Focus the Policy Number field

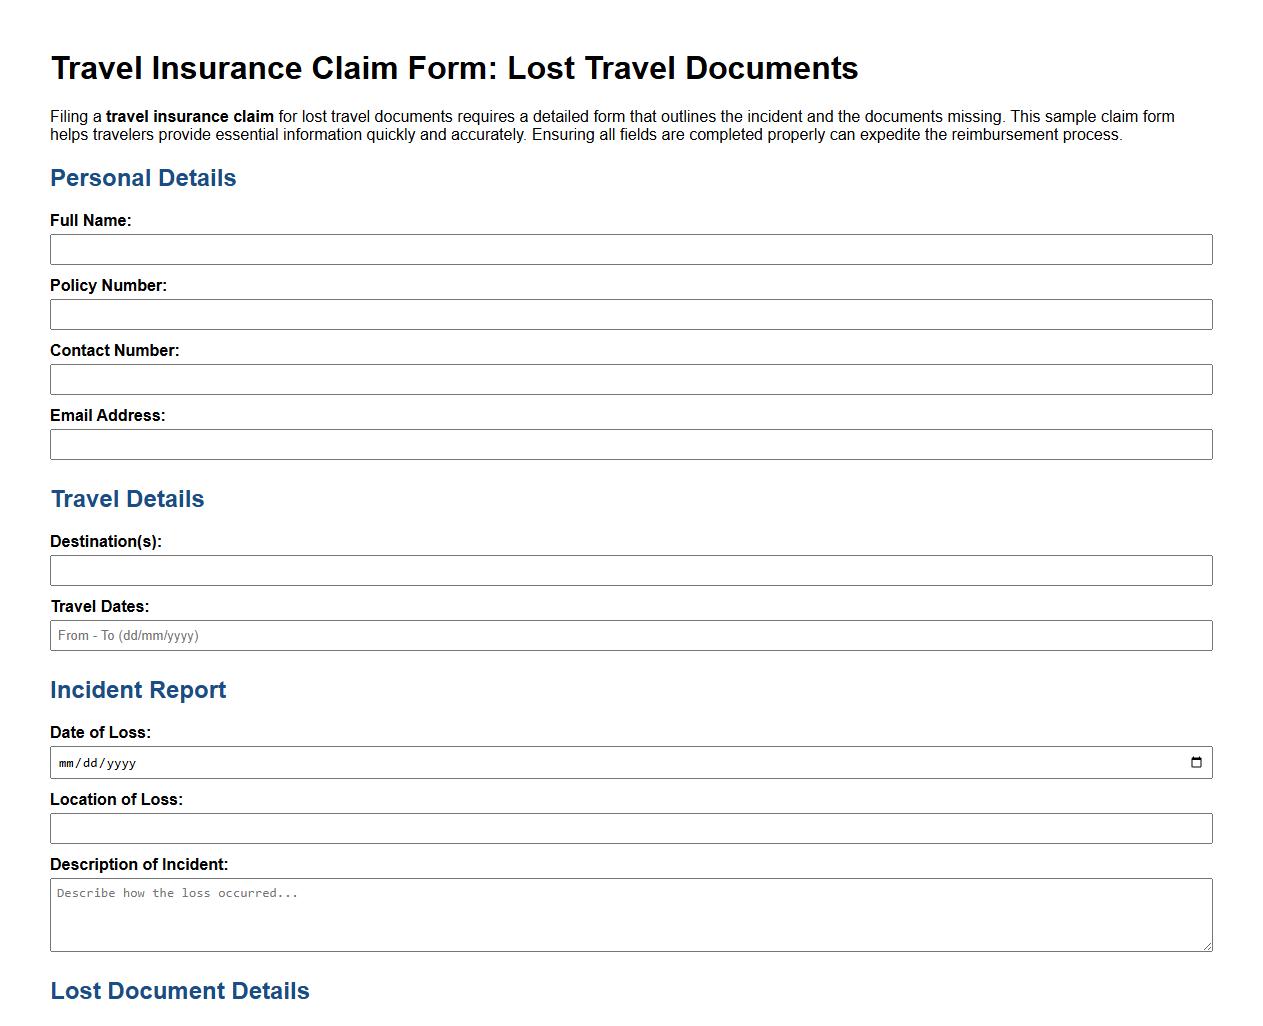[630, 314]
